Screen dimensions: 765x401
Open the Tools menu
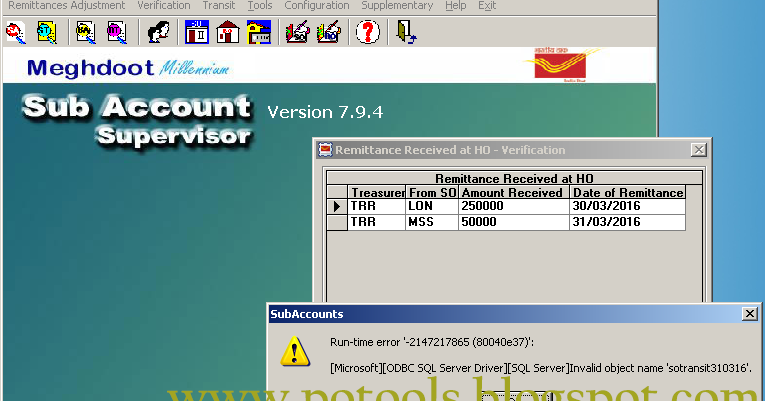[x=260, y=6]
